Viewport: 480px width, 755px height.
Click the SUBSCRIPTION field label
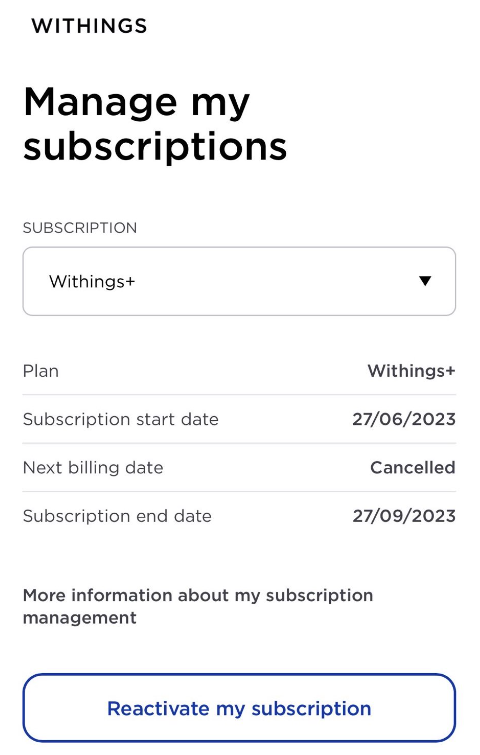pyautogui.click(x=80, y=228)
